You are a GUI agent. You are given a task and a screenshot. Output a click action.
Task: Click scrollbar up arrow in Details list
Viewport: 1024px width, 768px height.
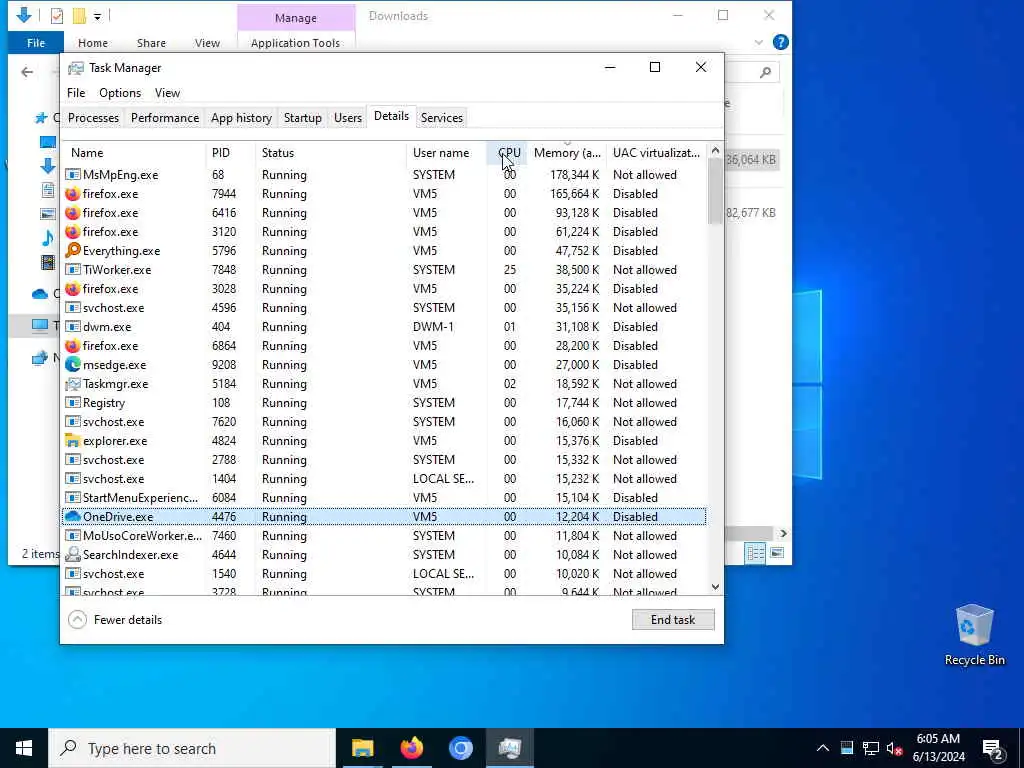coord(715,150)
